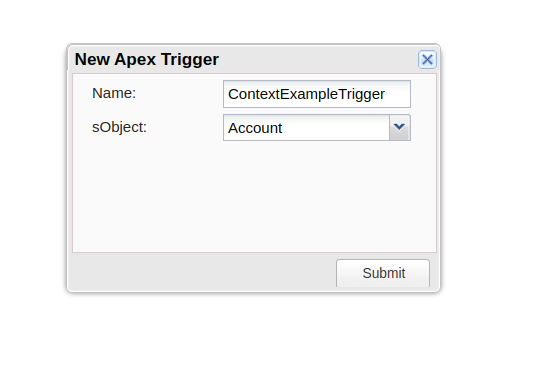Viewport: 545px width, 382px height.
Task: Click the Name input field
Action: [x=317, y=94]
